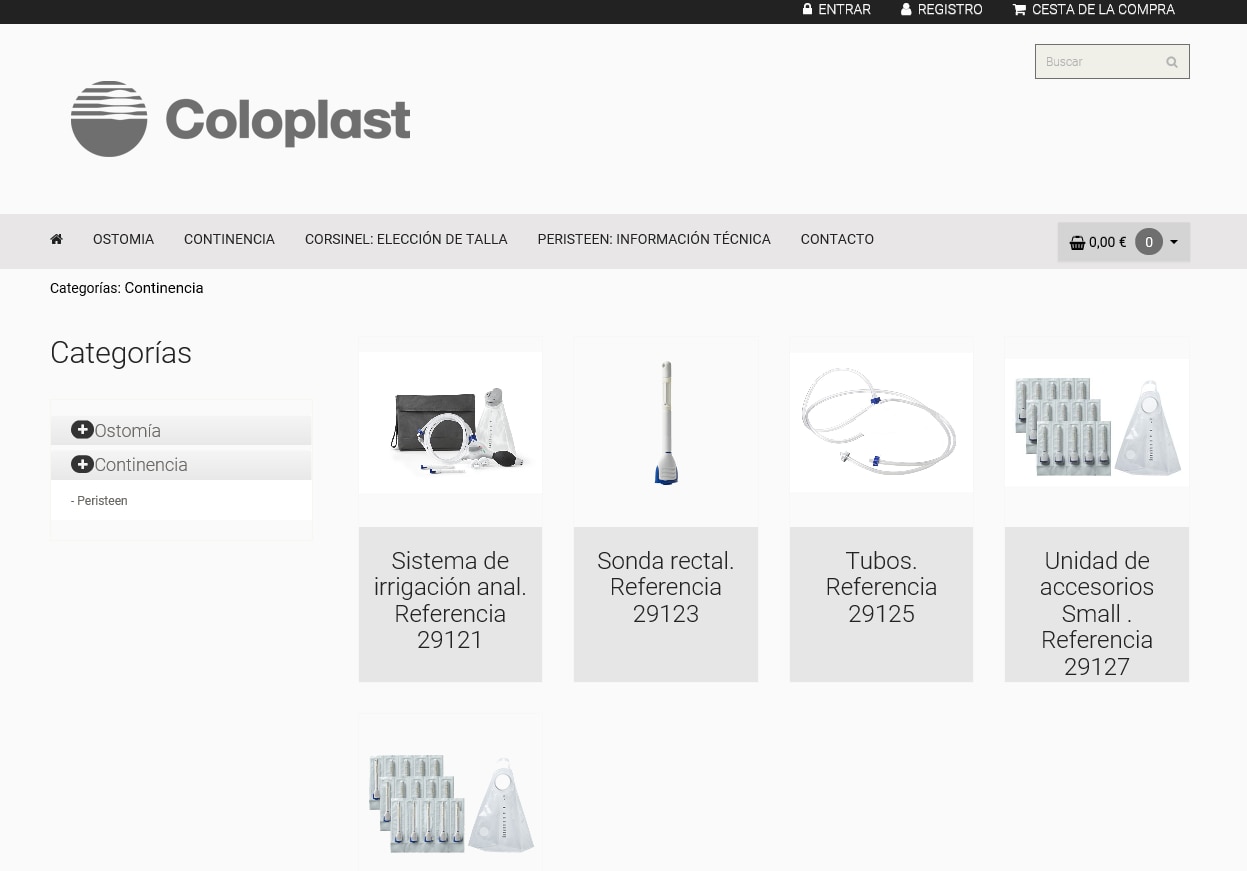Click the home icon in navigation bar

click(56, 239)
